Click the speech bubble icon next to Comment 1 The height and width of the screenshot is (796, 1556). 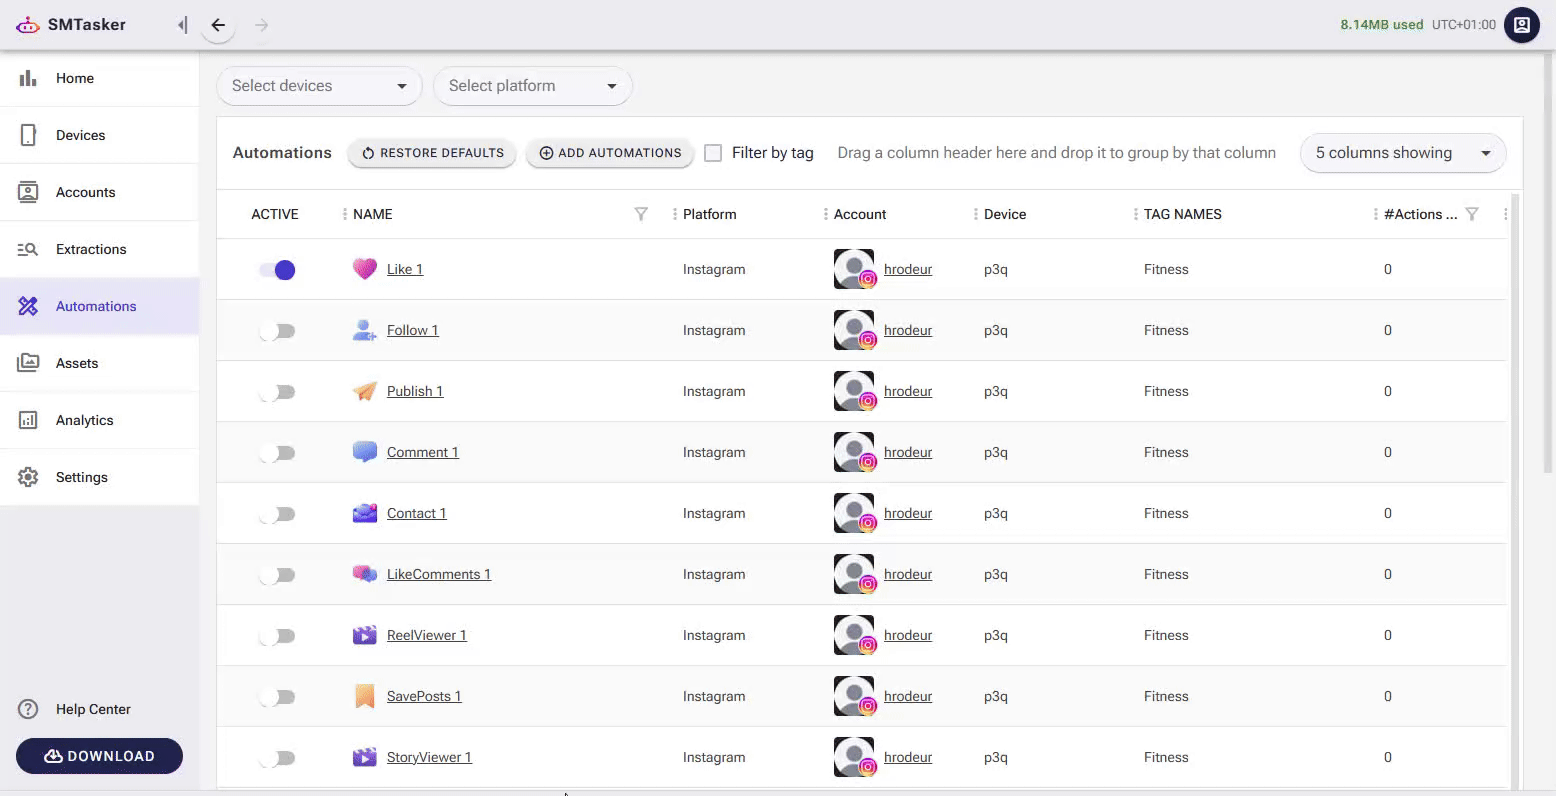point(365,452)
